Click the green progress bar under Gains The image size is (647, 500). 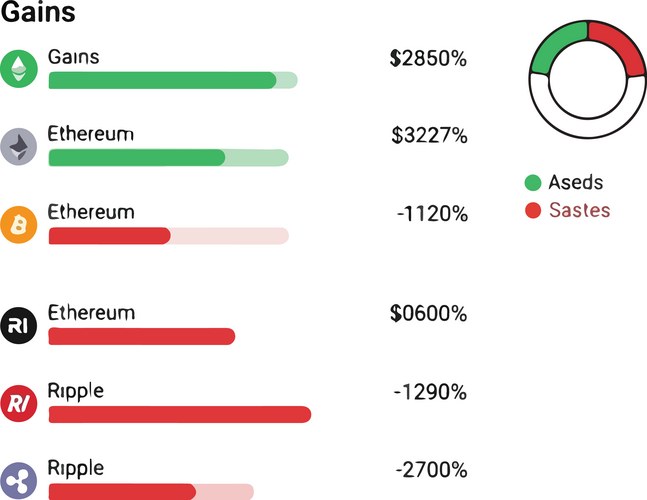click(162, 80)
